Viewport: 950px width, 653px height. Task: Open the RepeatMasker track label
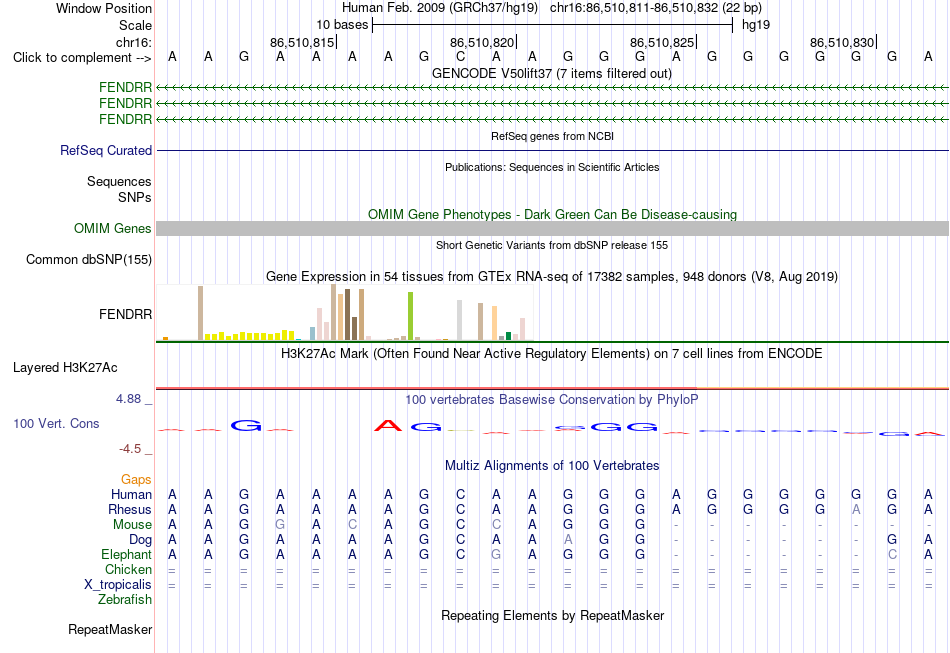coord(110,629)
